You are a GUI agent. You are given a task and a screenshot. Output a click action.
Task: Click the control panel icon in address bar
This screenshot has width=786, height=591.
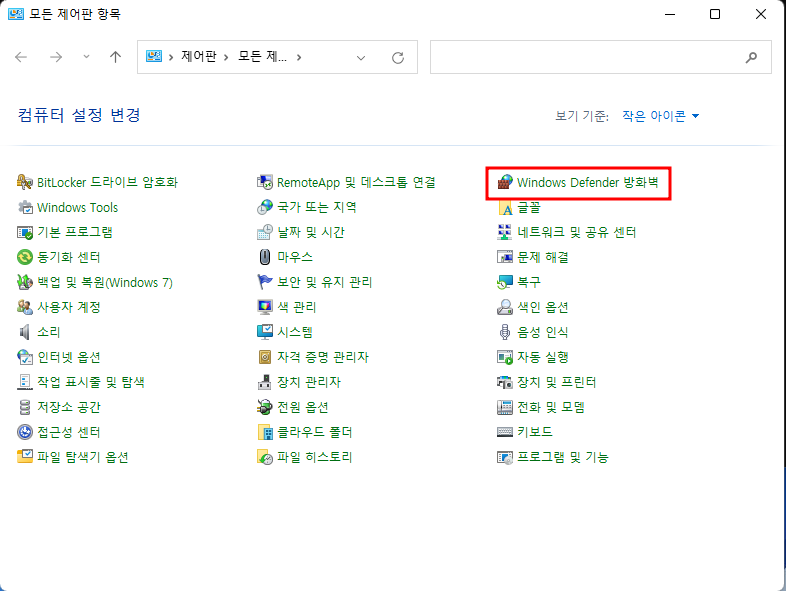tap(154, 56)
